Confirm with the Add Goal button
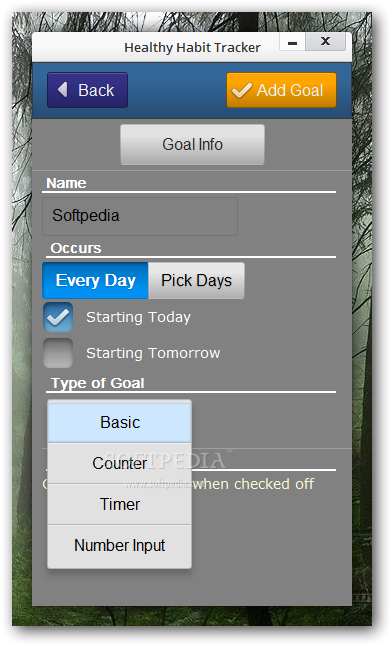Screen dimensions: 392x646 click(x=282, y=90)
